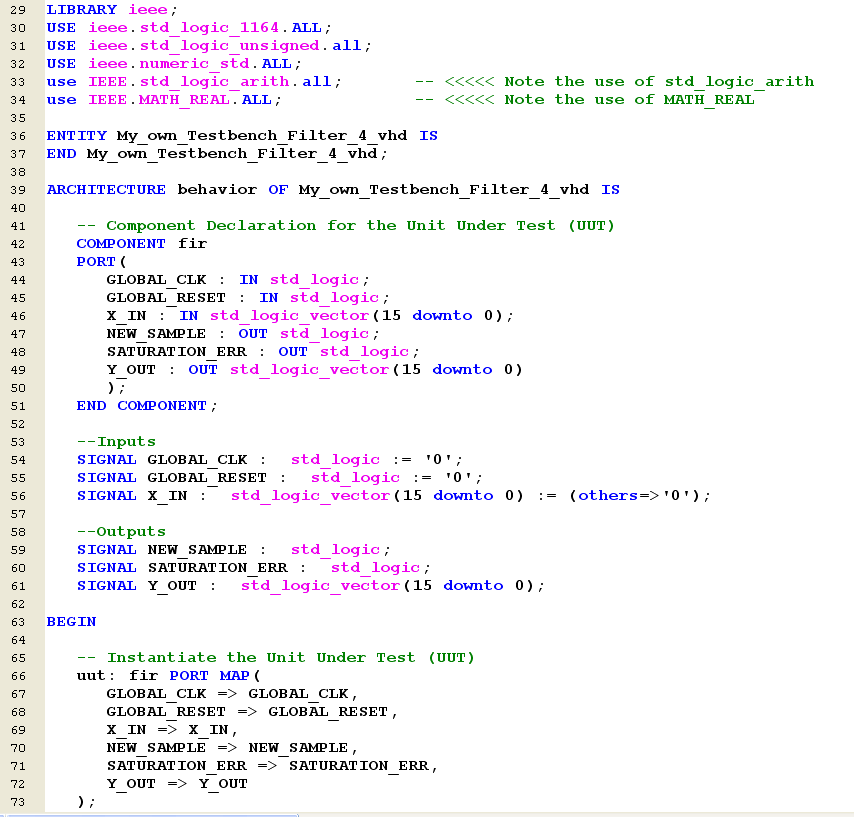Click line number 46 in the gutter
This screenshot has width=854, height=817.
pos(18,316)
